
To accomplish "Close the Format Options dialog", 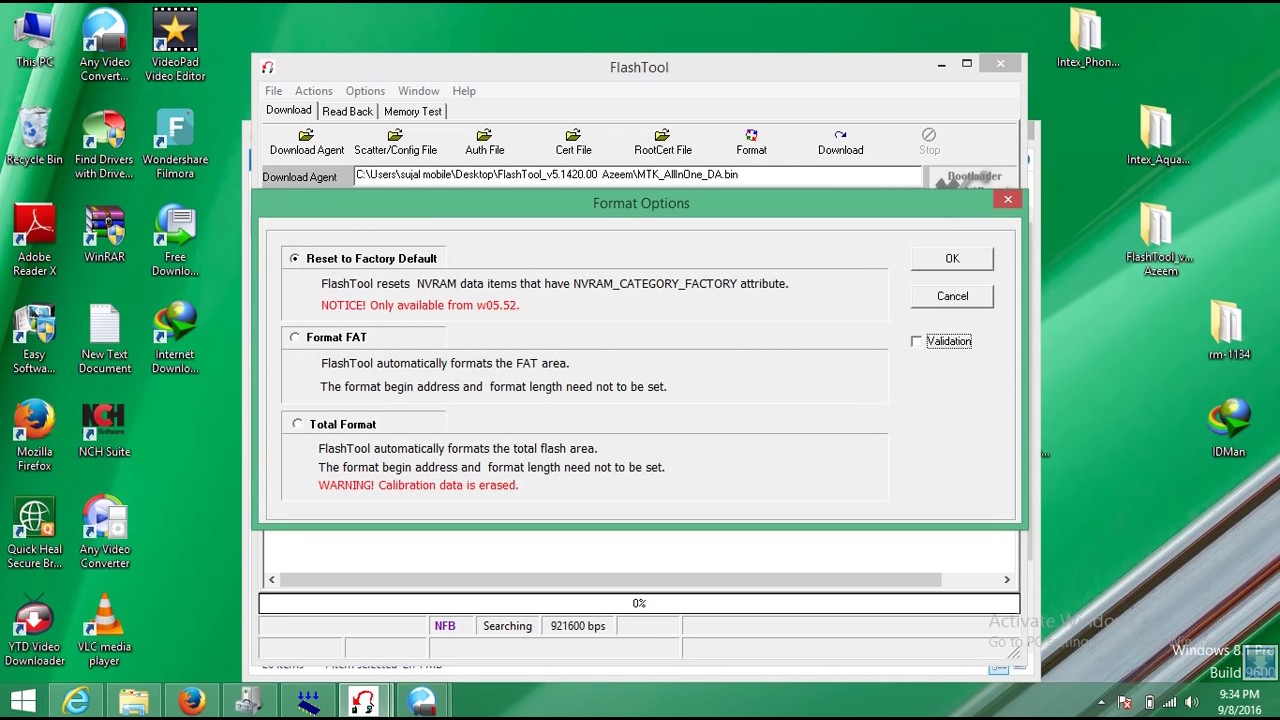I will coord(1008,200).
